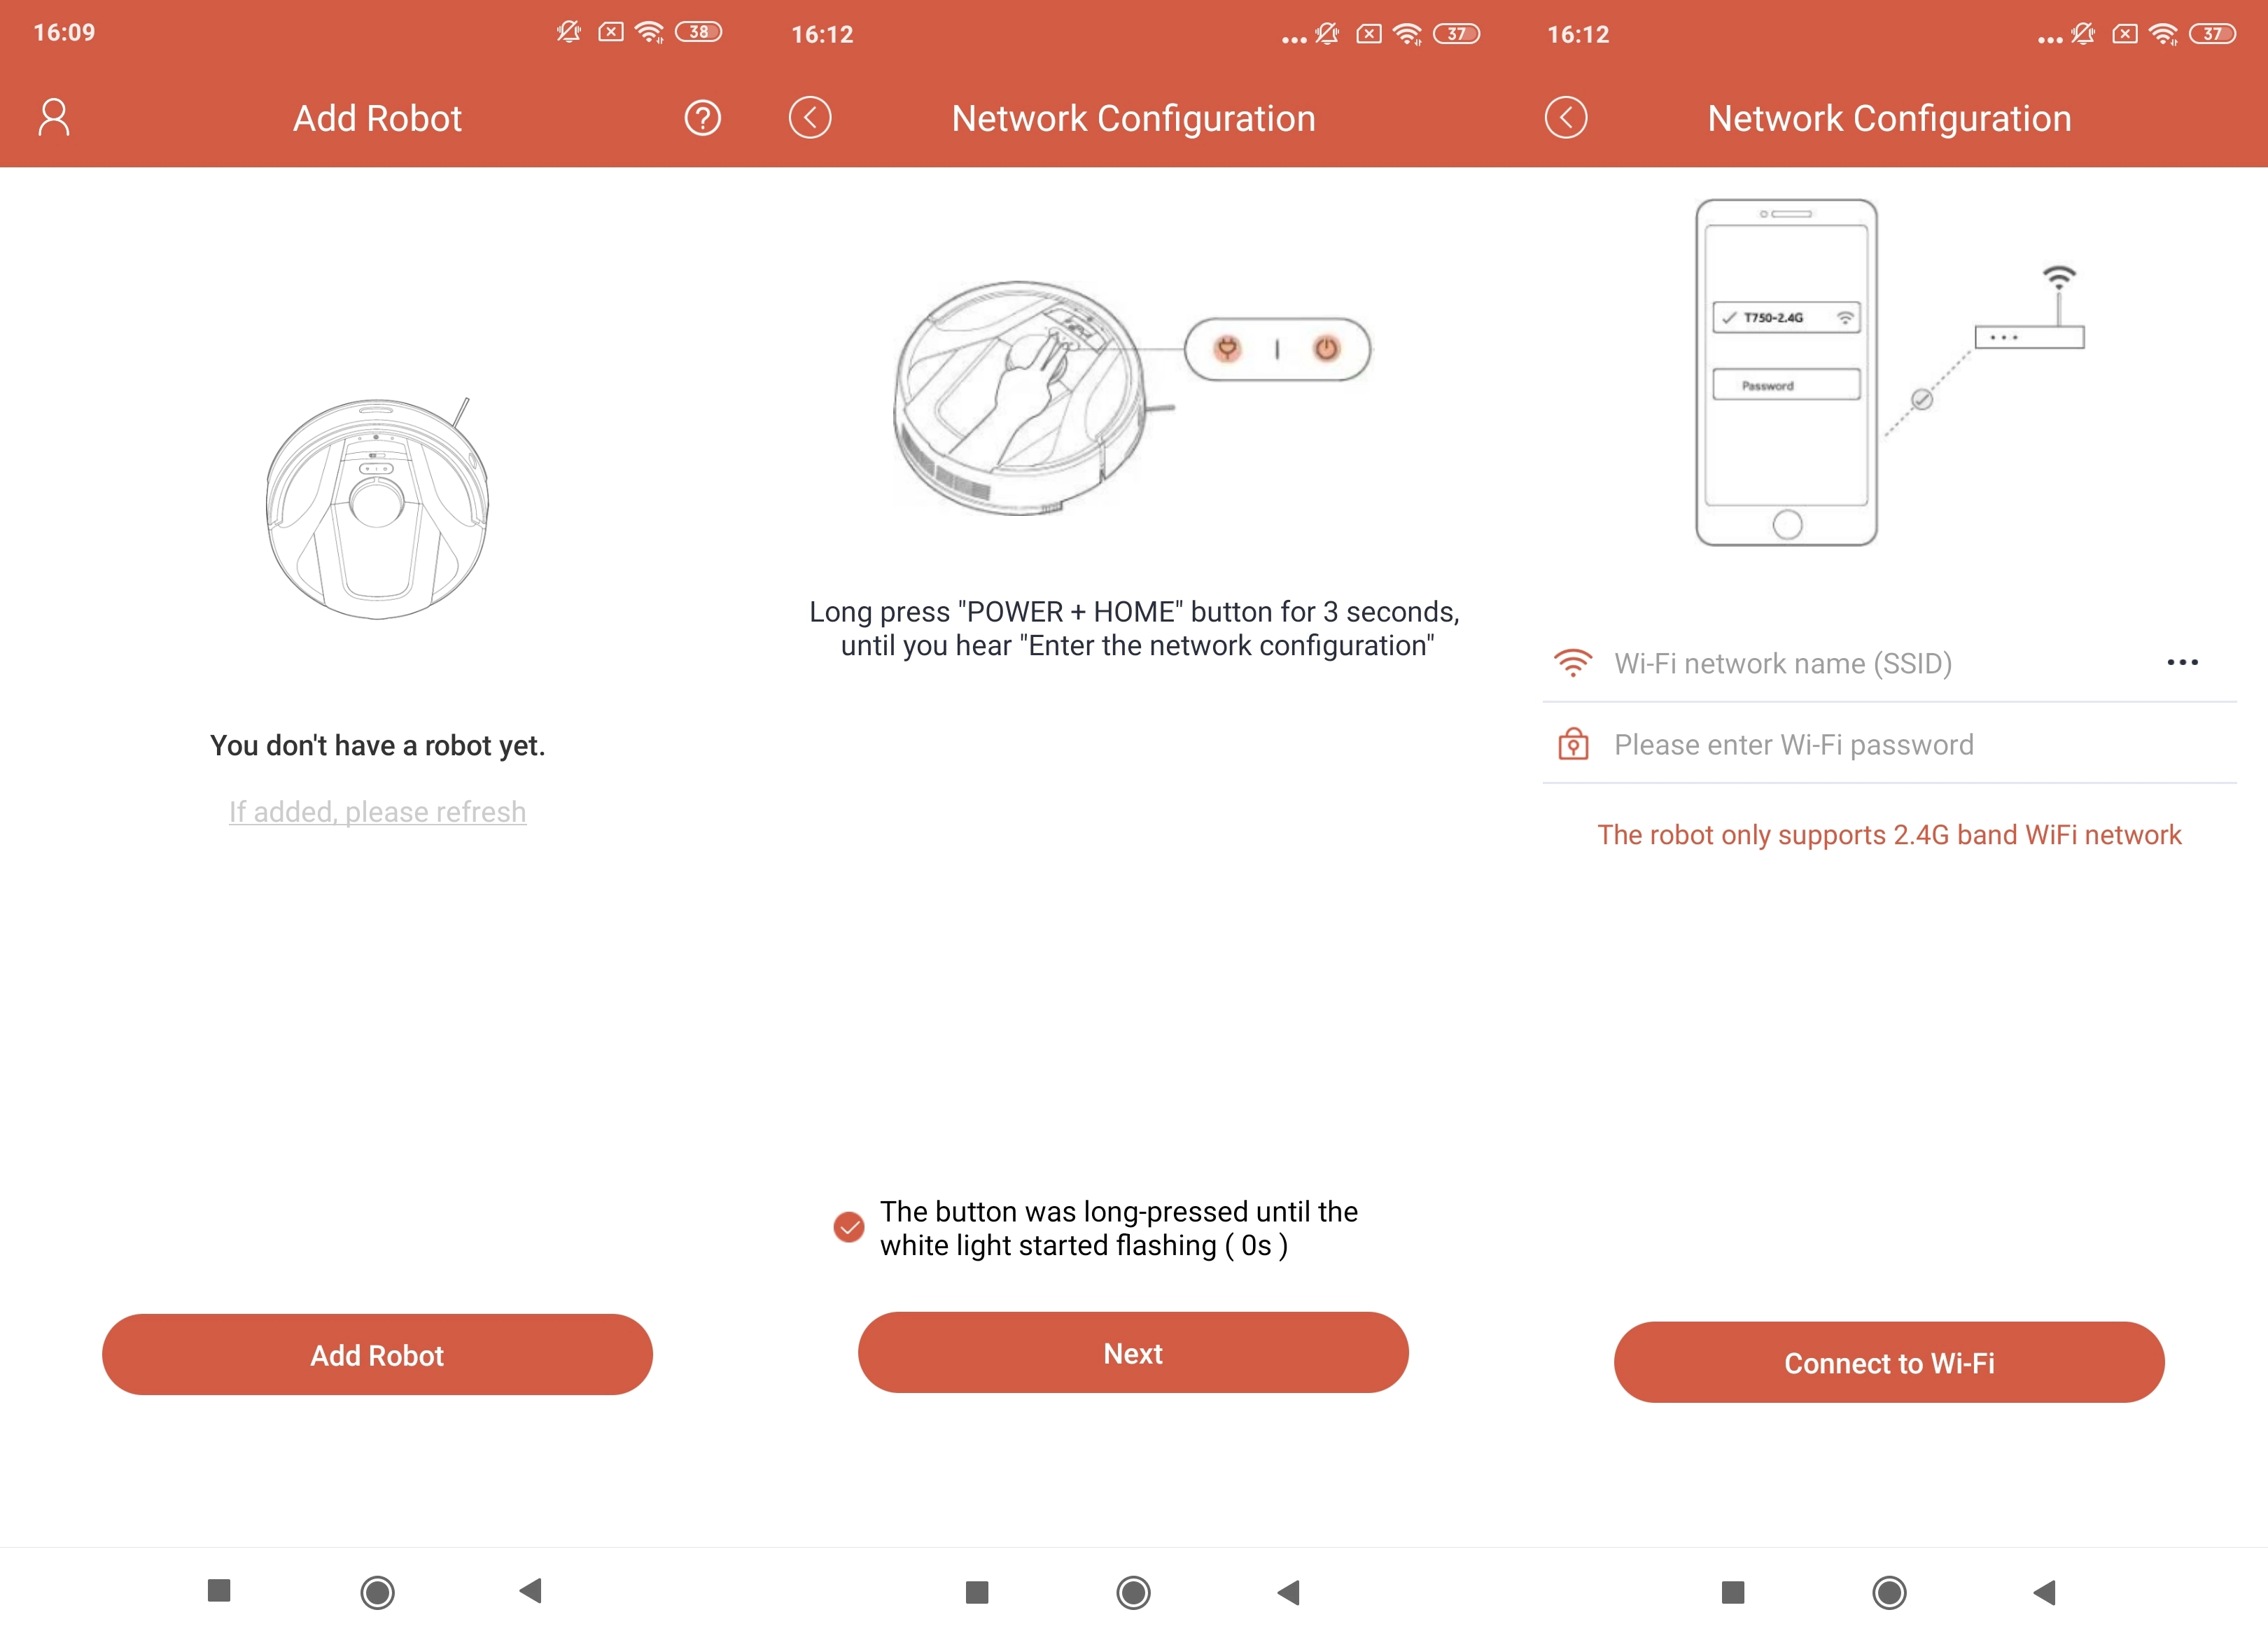2268x1638 pixels.
Task: Tap the Android back triangle on third screen
Action: tap(2045, 1592)
